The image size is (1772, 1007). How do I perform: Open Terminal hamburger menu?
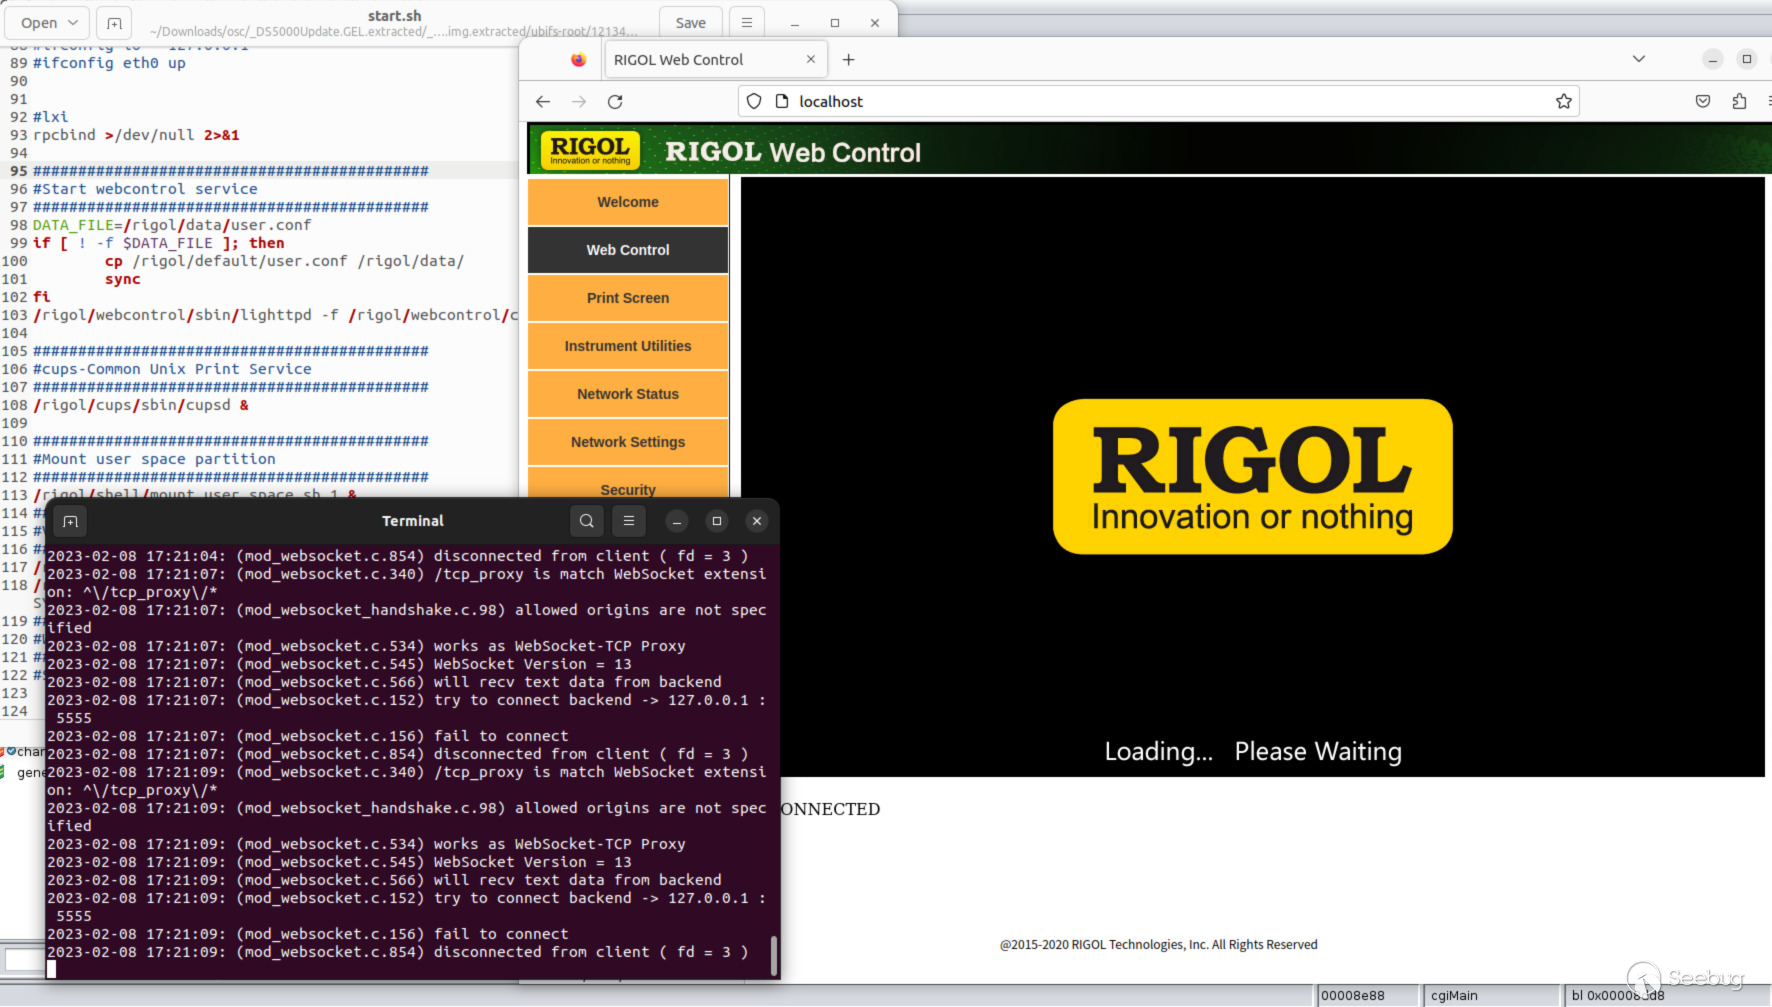[629, 521]
